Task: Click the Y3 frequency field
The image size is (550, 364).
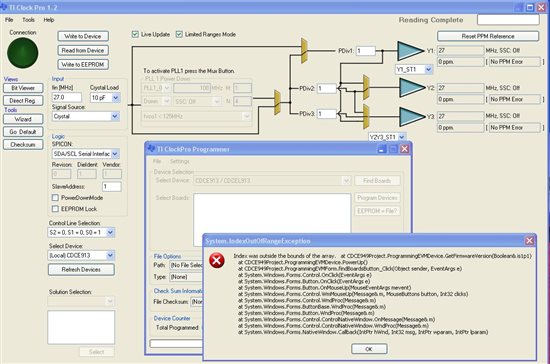Action: (x=461, y=116)
